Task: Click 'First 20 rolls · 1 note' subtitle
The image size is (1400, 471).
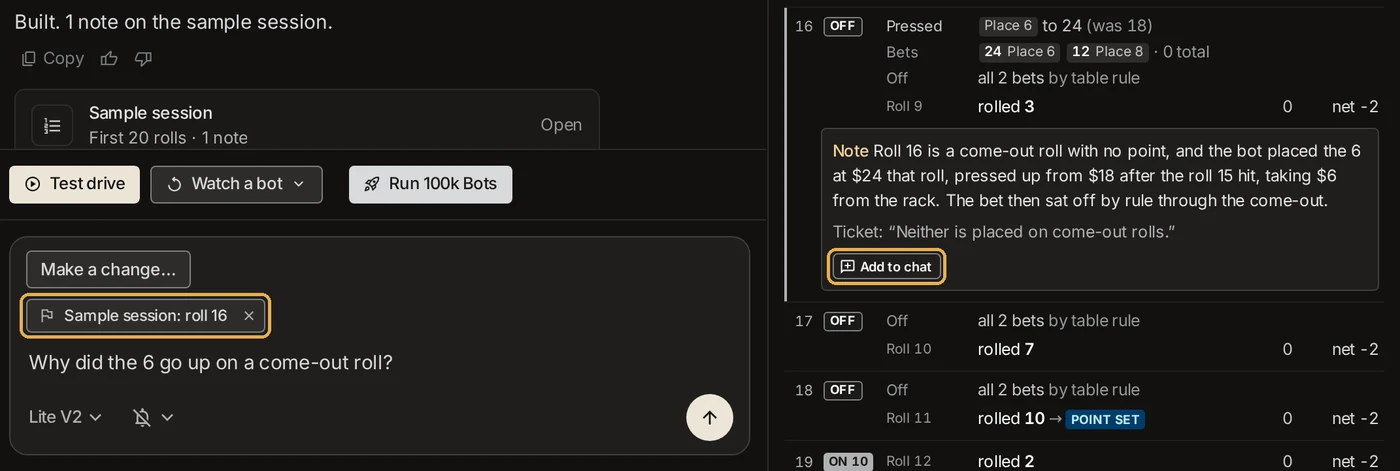Action: point(168,138)
